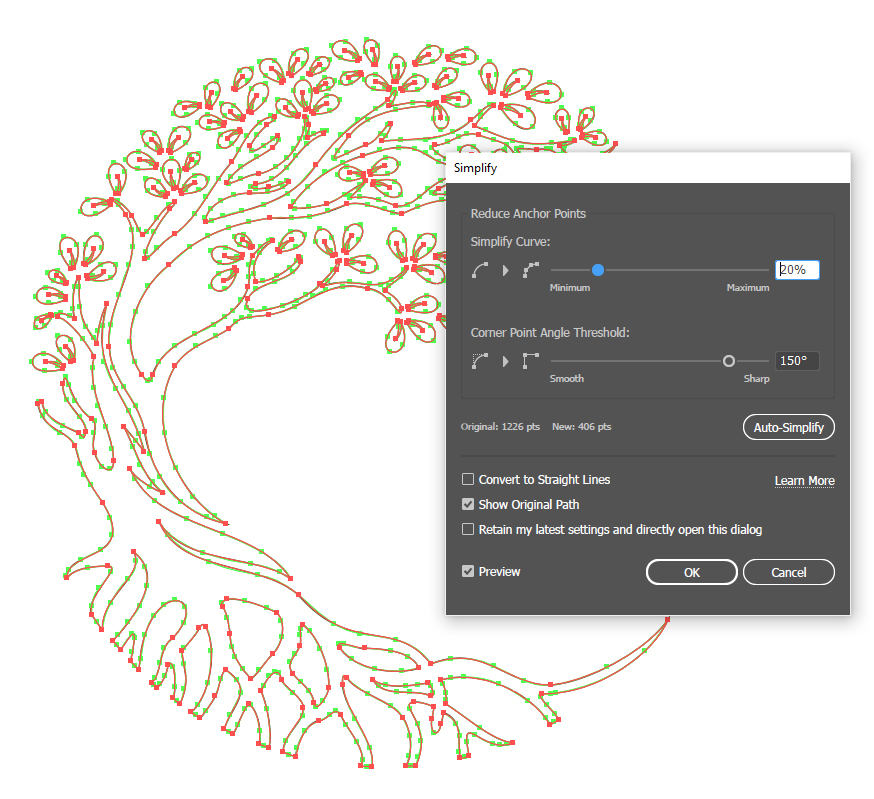The height and width of the screenshot is (799, 874).
Task: Click the Simplify Curve percentage field showing 20%
Action: pyautogui.click(x=797, y=270)
